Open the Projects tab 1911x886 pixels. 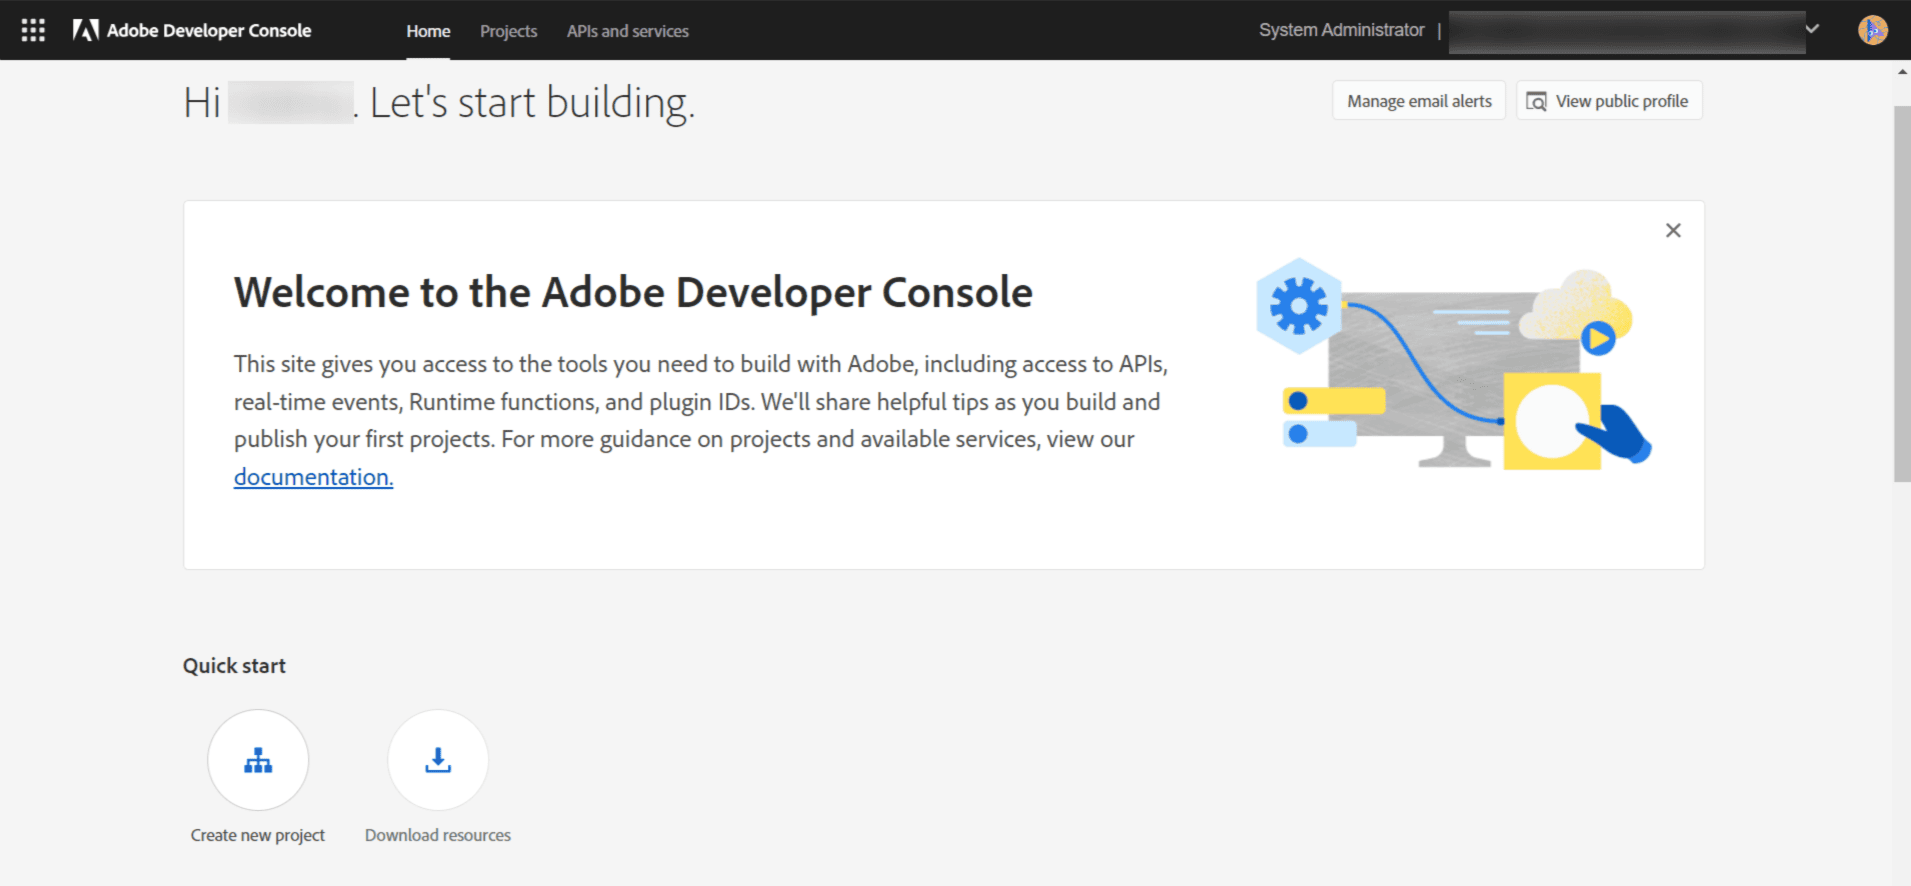(508, 31)
